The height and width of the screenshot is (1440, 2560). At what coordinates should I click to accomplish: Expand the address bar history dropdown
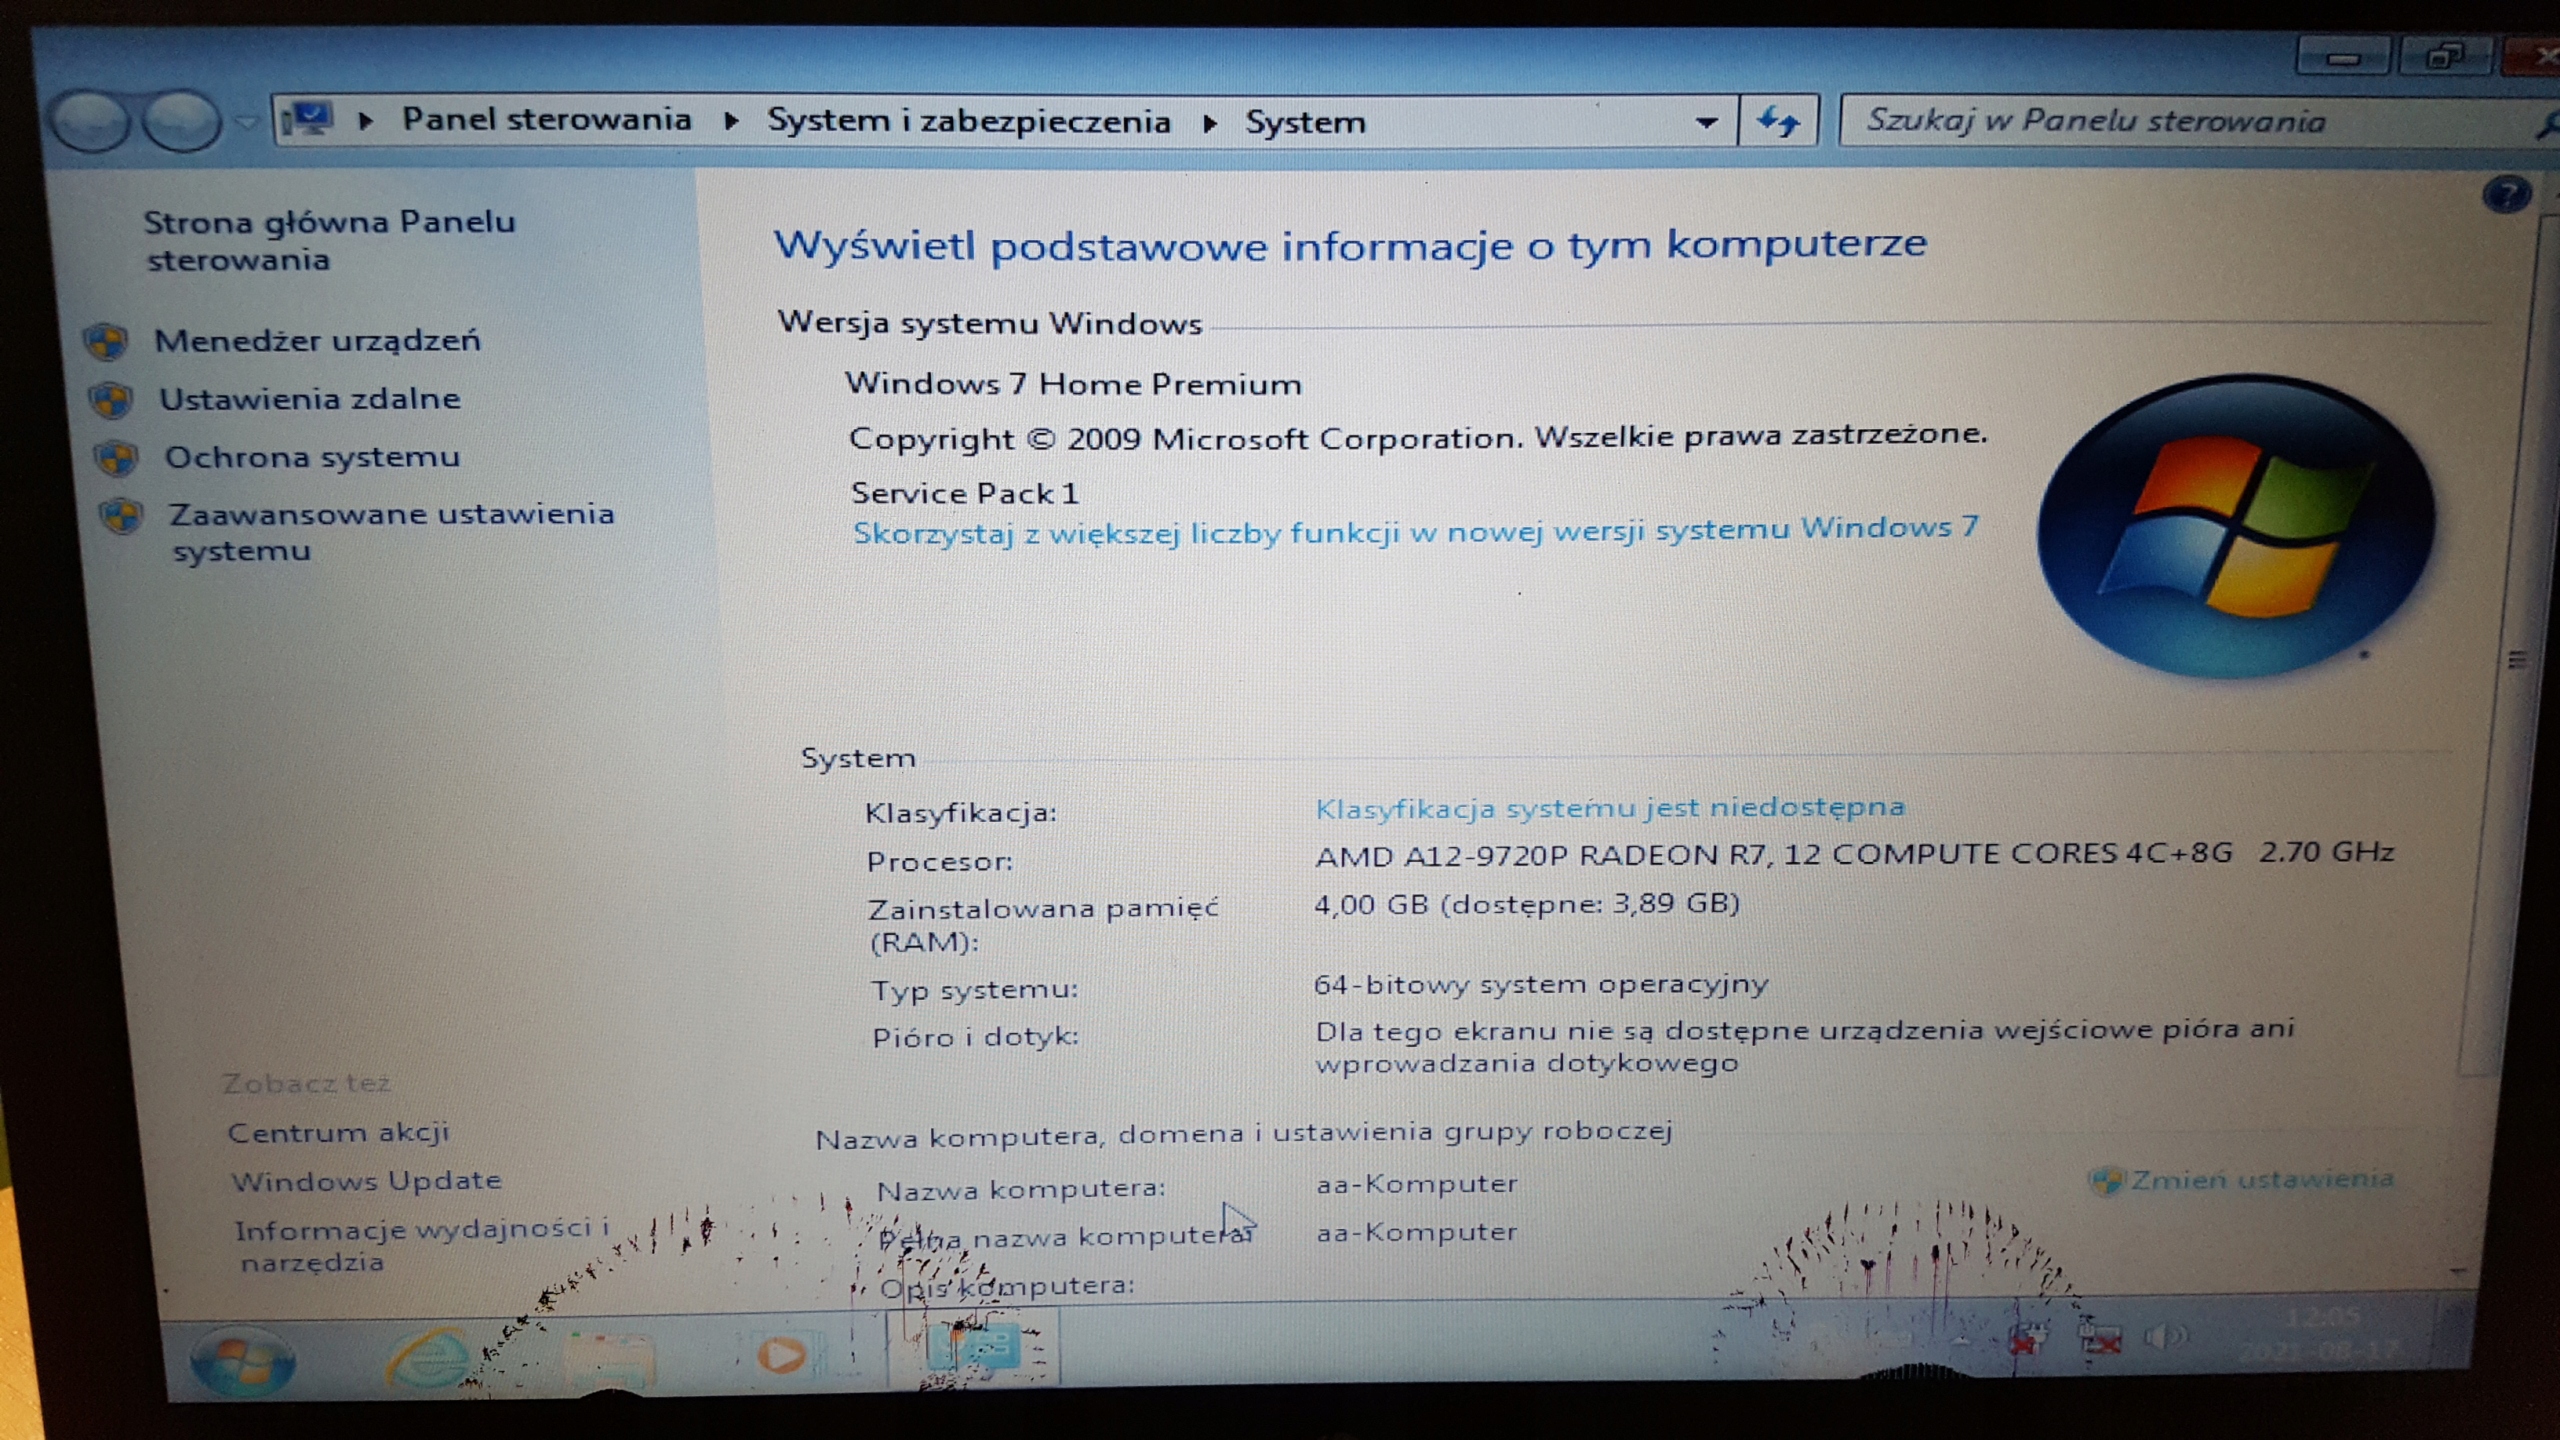[x=1706, y=123]
